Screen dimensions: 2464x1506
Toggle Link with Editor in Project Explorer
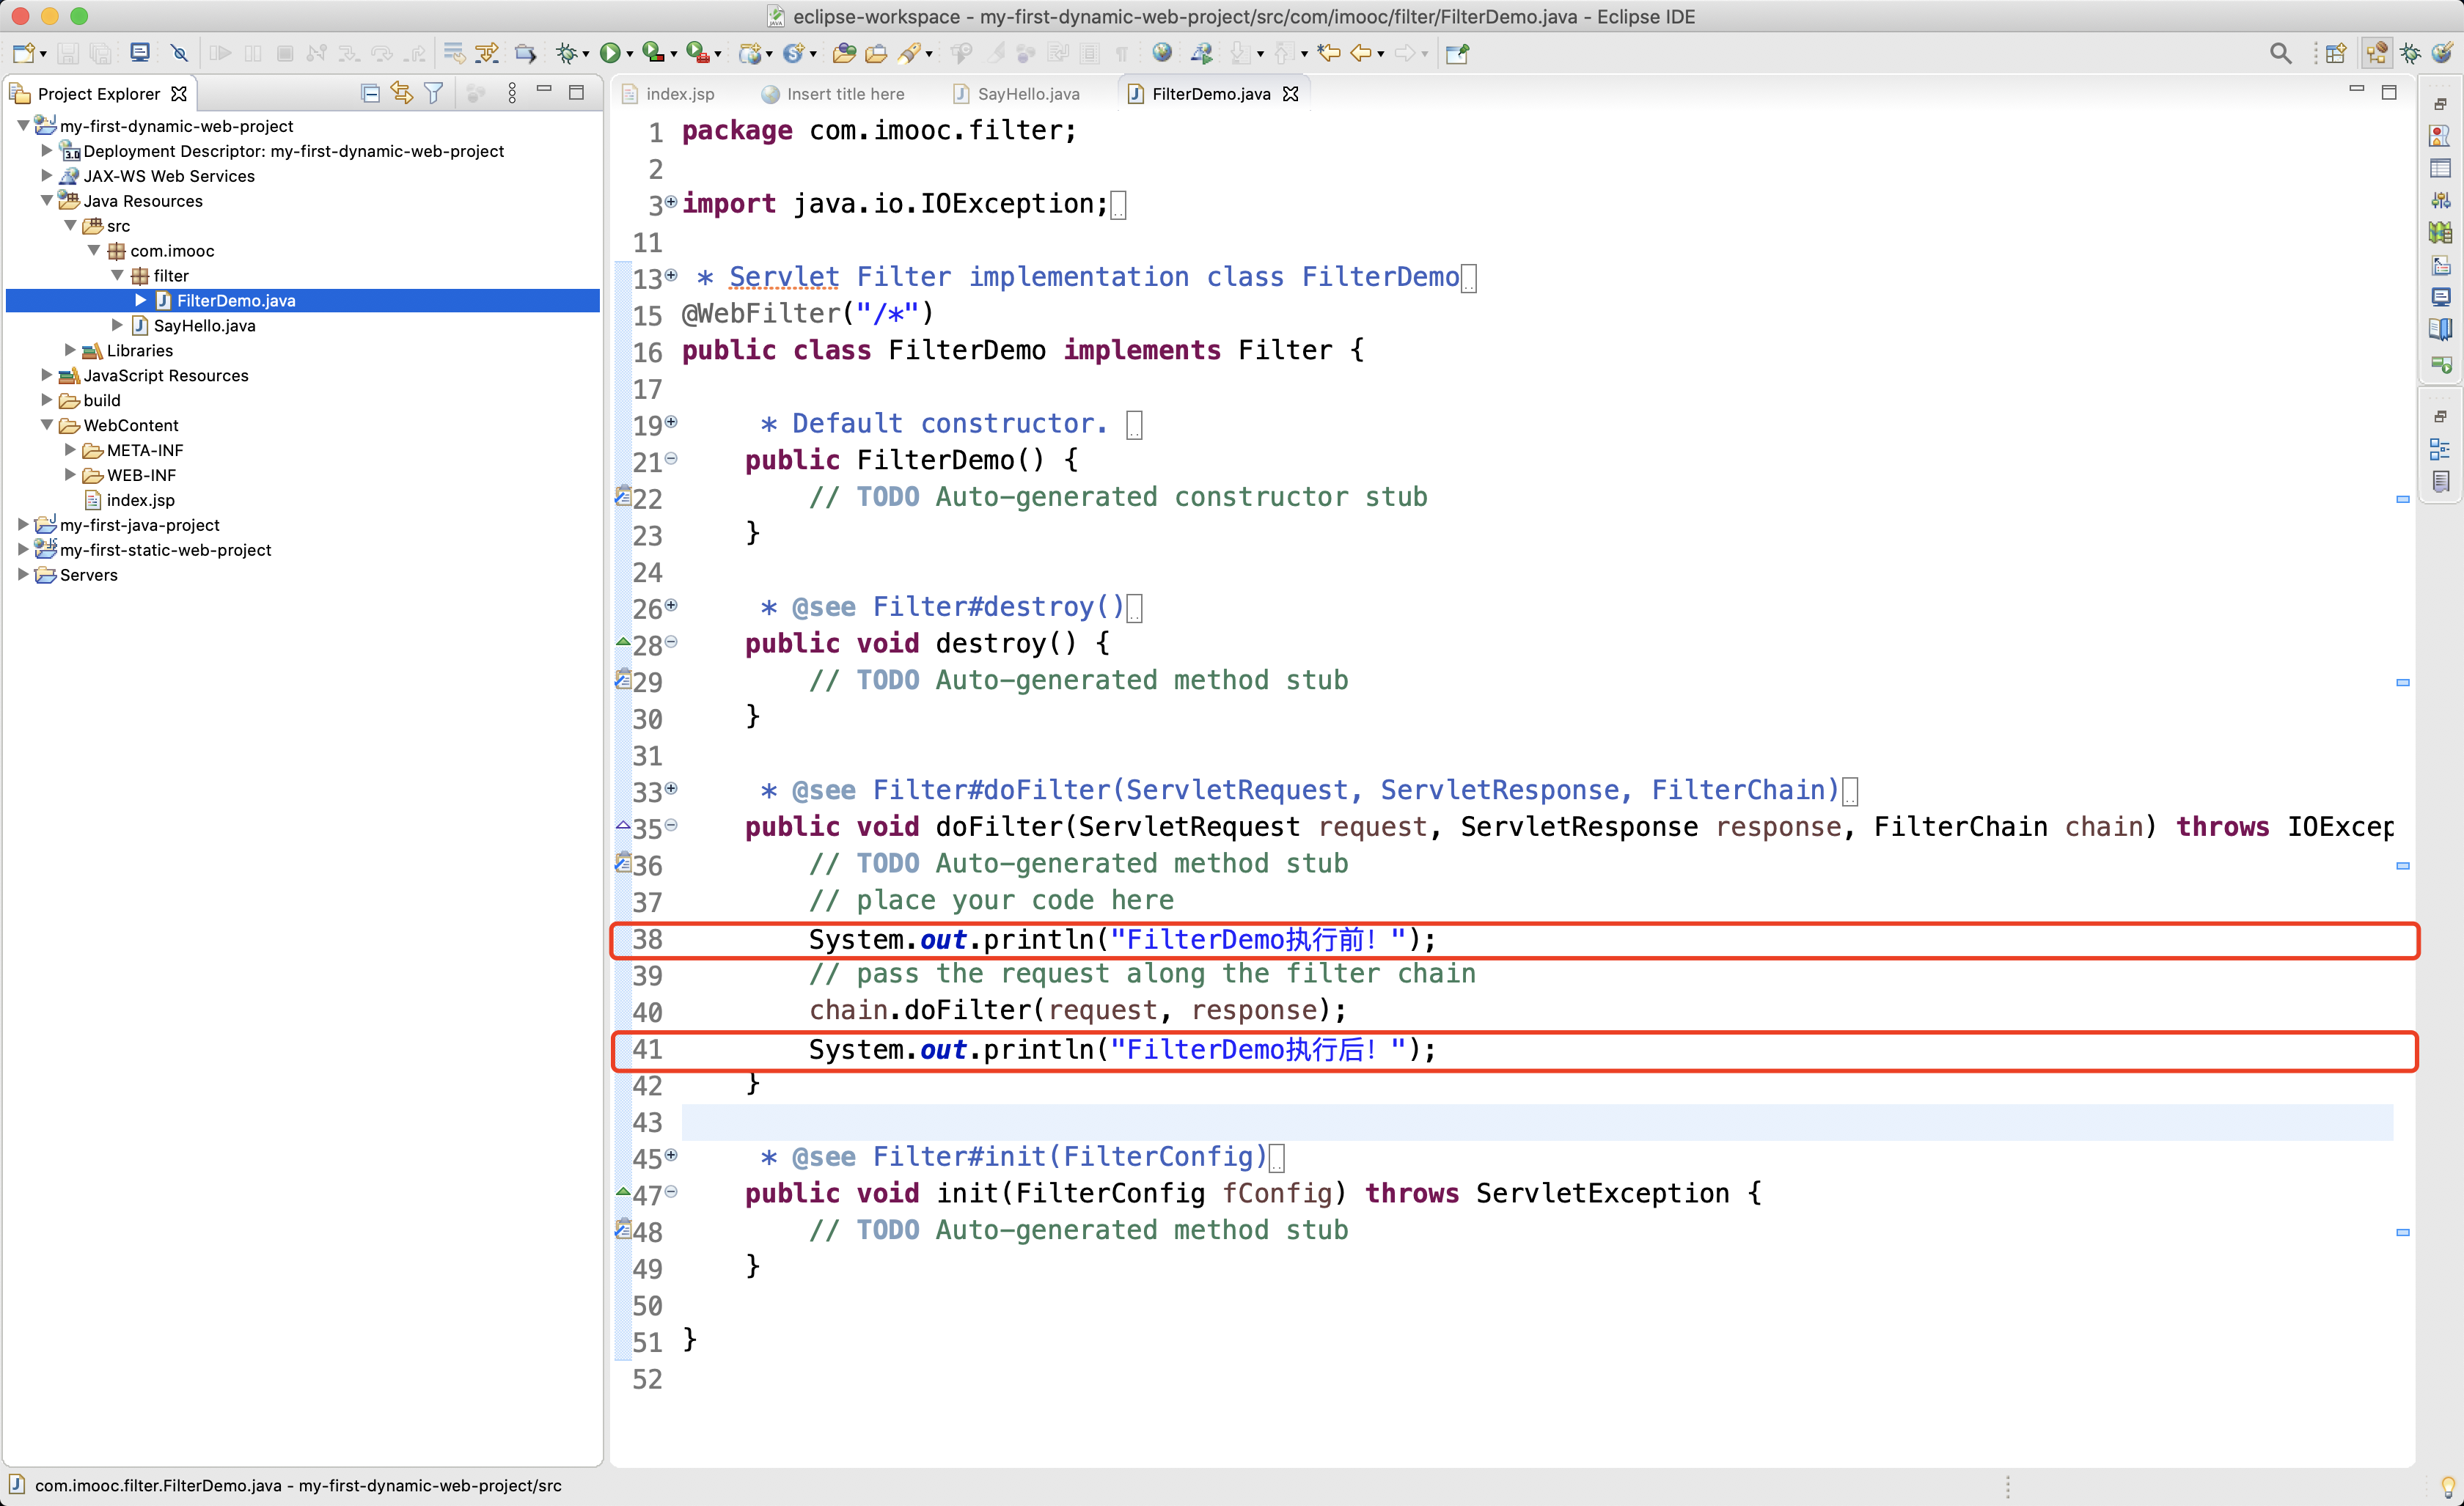point(402,93)
